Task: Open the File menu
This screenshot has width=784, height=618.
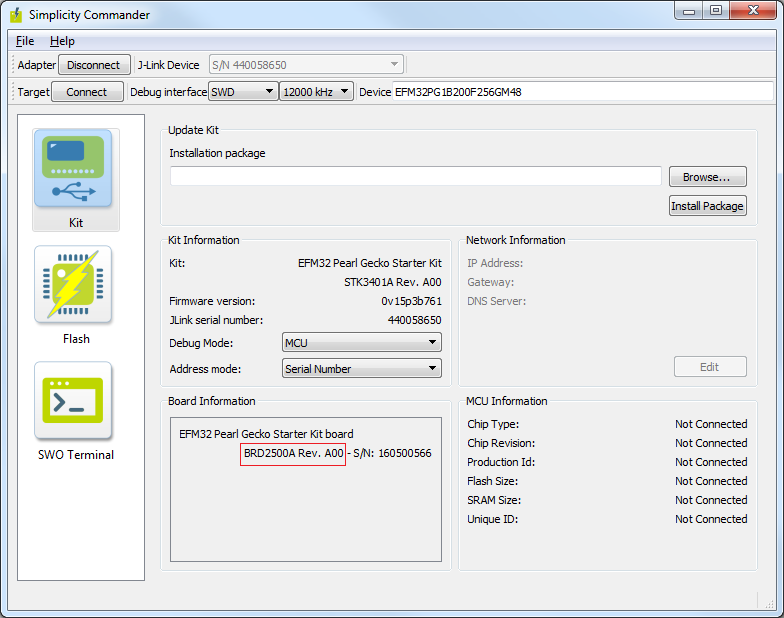Action: 25,41
